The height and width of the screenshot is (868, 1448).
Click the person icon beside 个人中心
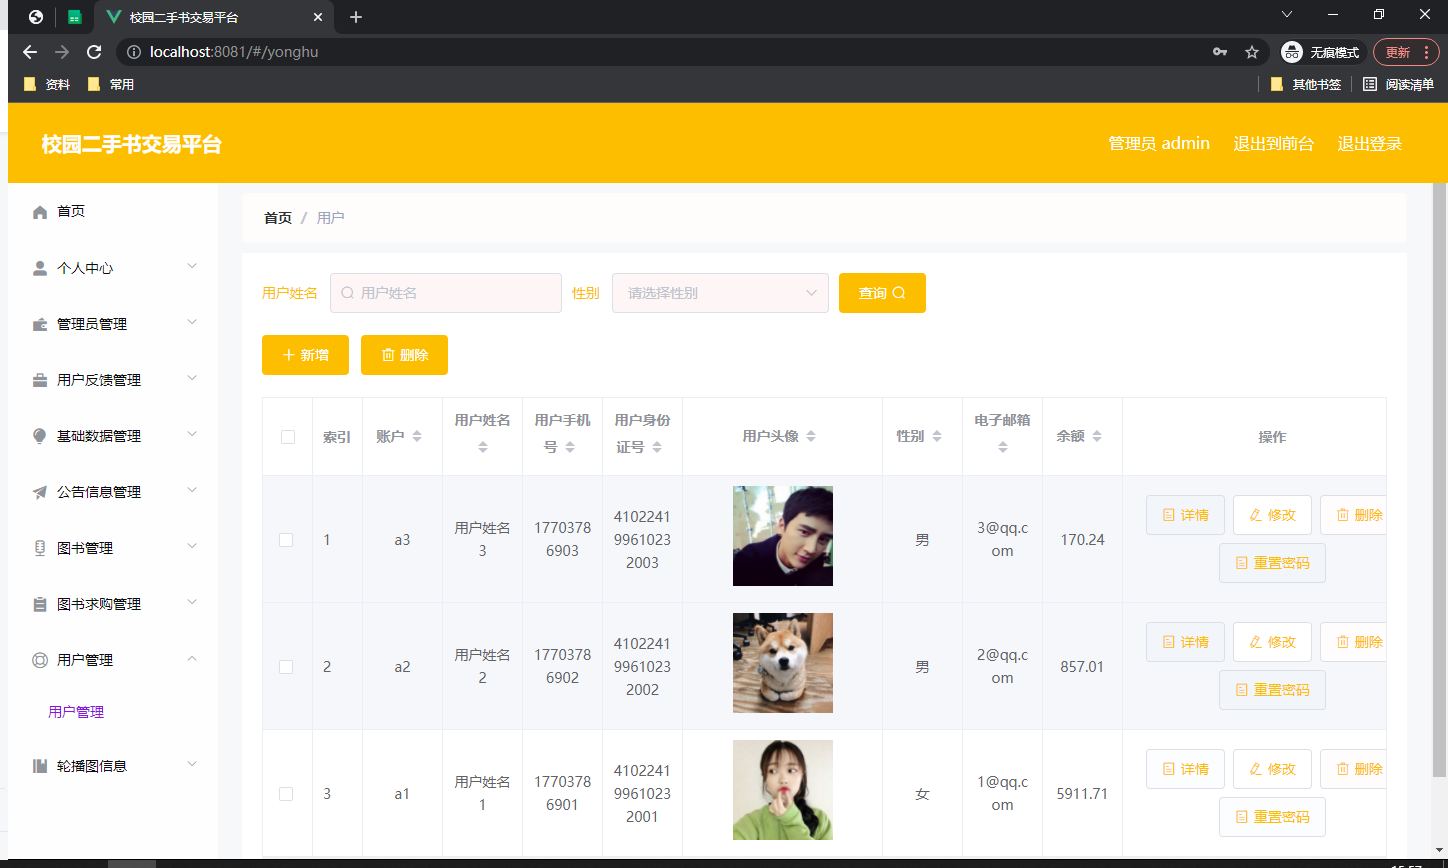click(x=40, y=268)
